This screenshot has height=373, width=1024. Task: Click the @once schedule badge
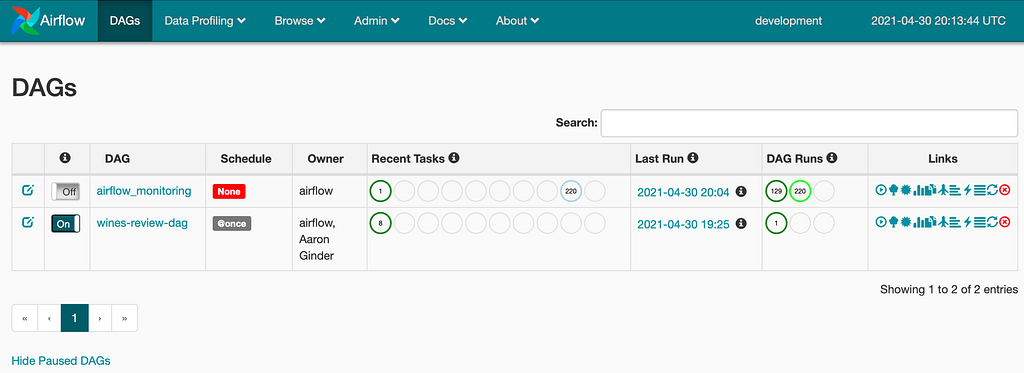point(232,223)
